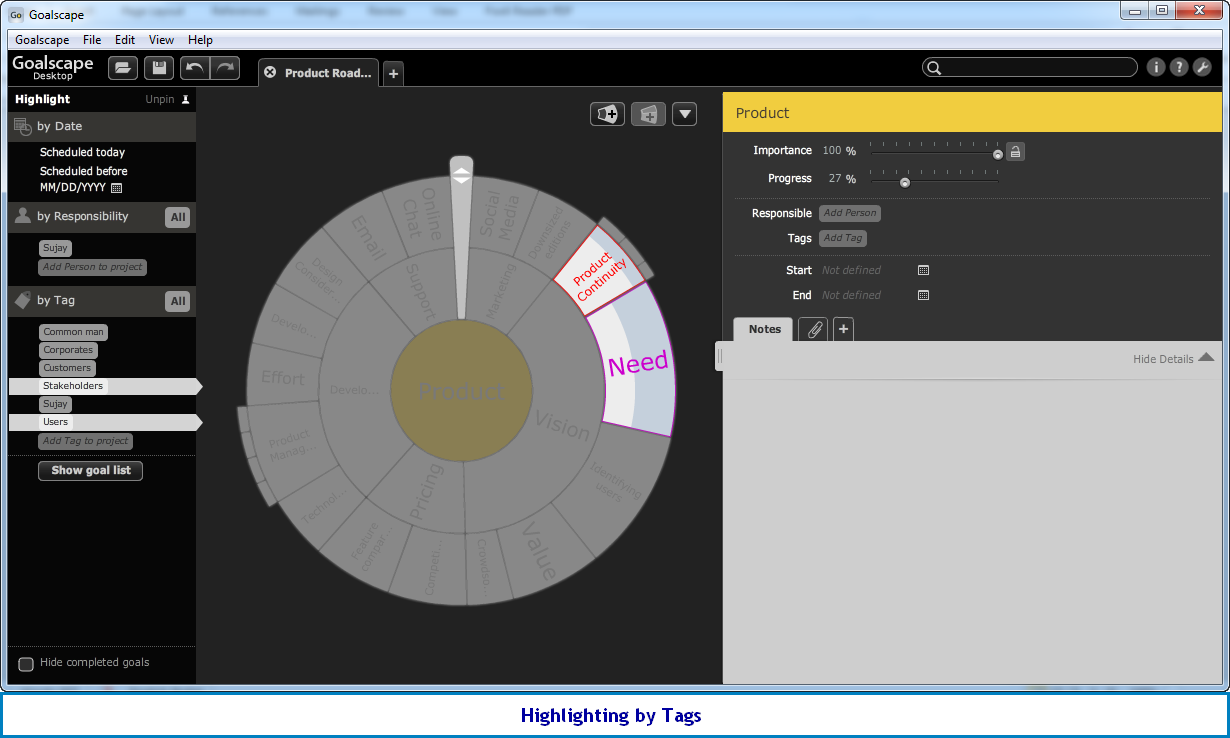Open Start date calendar icon
1230x738 pixels.
point(923,270)
